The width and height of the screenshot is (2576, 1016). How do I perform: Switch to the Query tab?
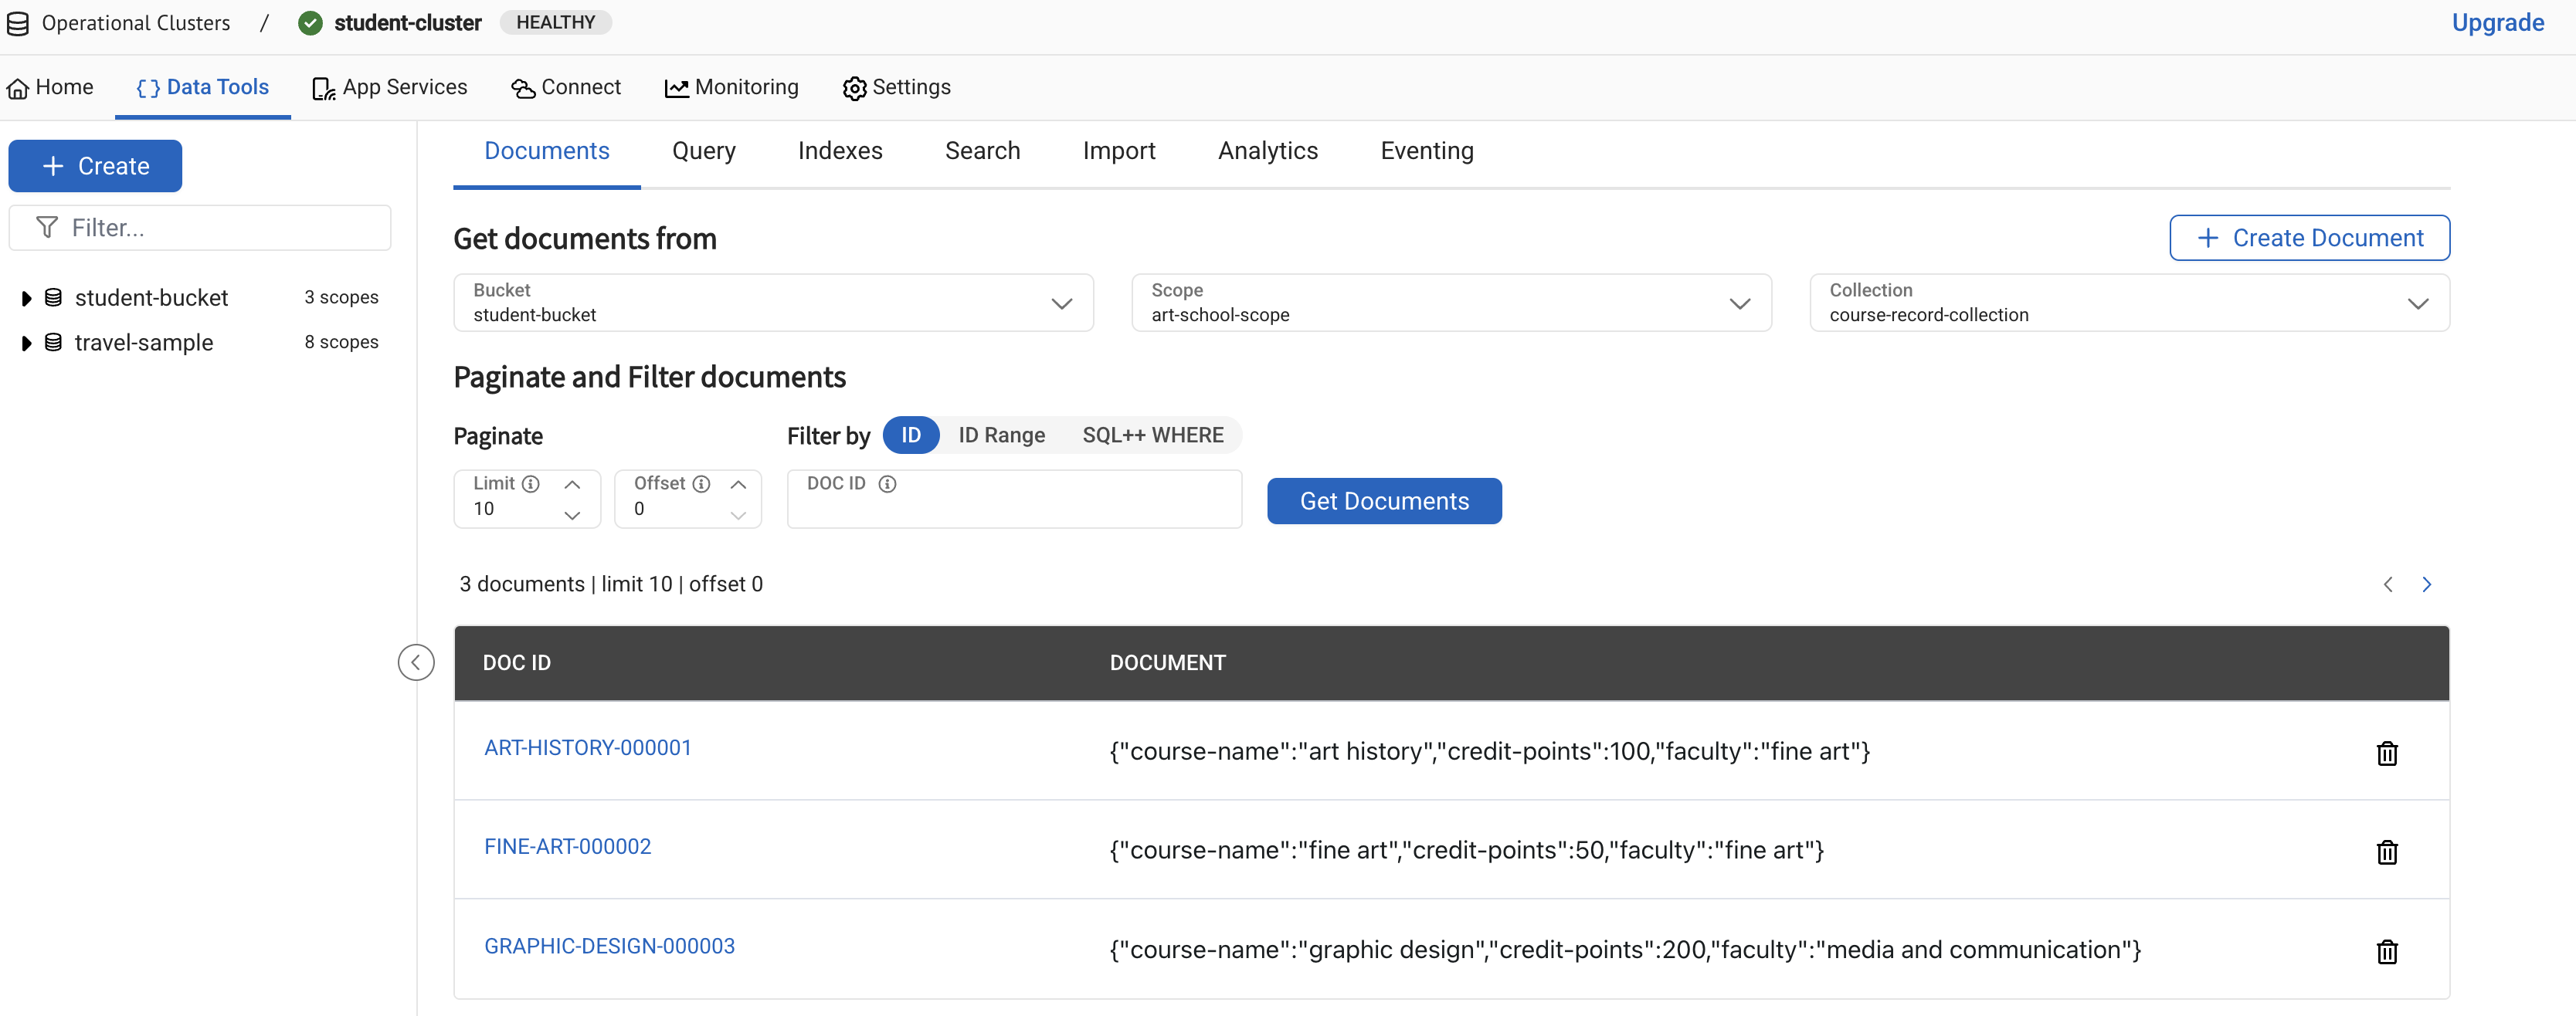(703, 151)
